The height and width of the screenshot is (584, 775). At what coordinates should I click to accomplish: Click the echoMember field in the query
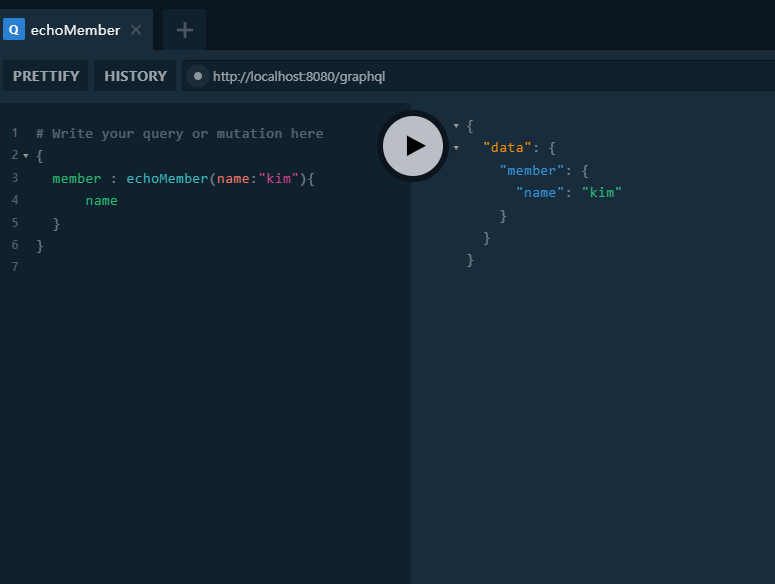tap(167, 178)
